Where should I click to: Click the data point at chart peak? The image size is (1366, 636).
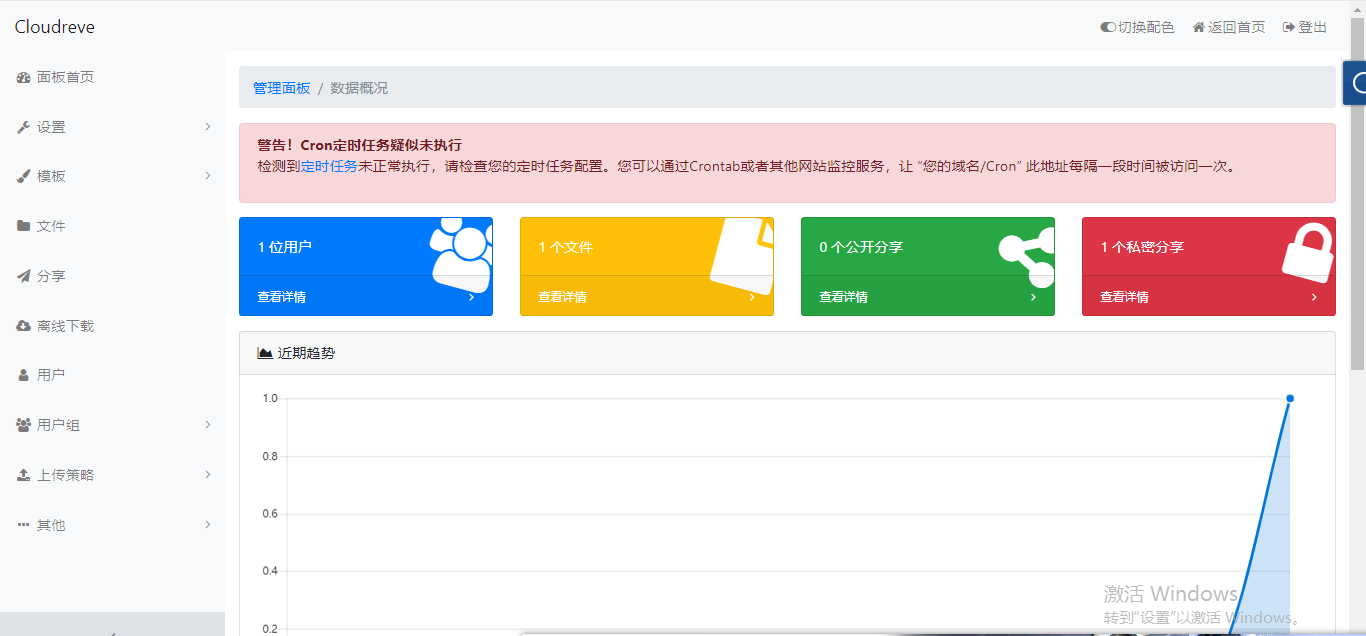click(x=1290, y=398)
